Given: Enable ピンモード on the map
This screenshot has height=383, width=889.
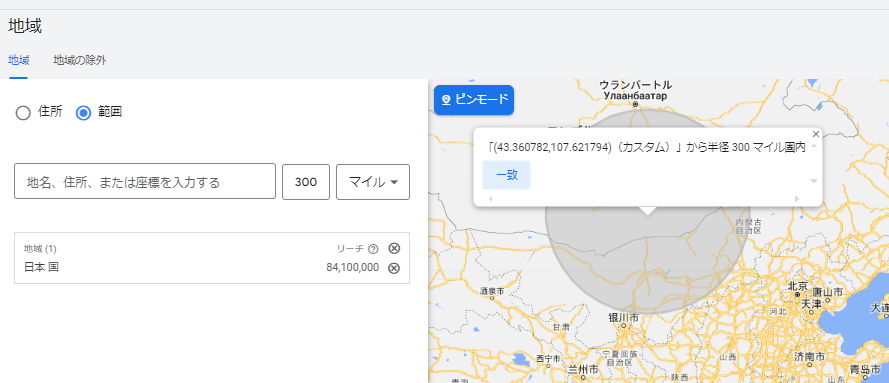Looking at the screenshot, I should [474, 100].
